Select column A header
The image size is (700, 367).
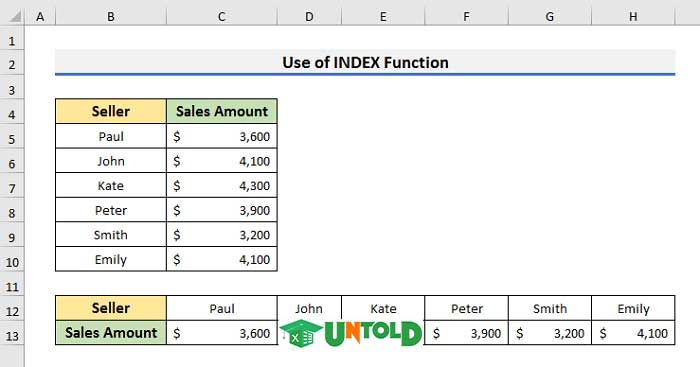(x=40, y=17)
